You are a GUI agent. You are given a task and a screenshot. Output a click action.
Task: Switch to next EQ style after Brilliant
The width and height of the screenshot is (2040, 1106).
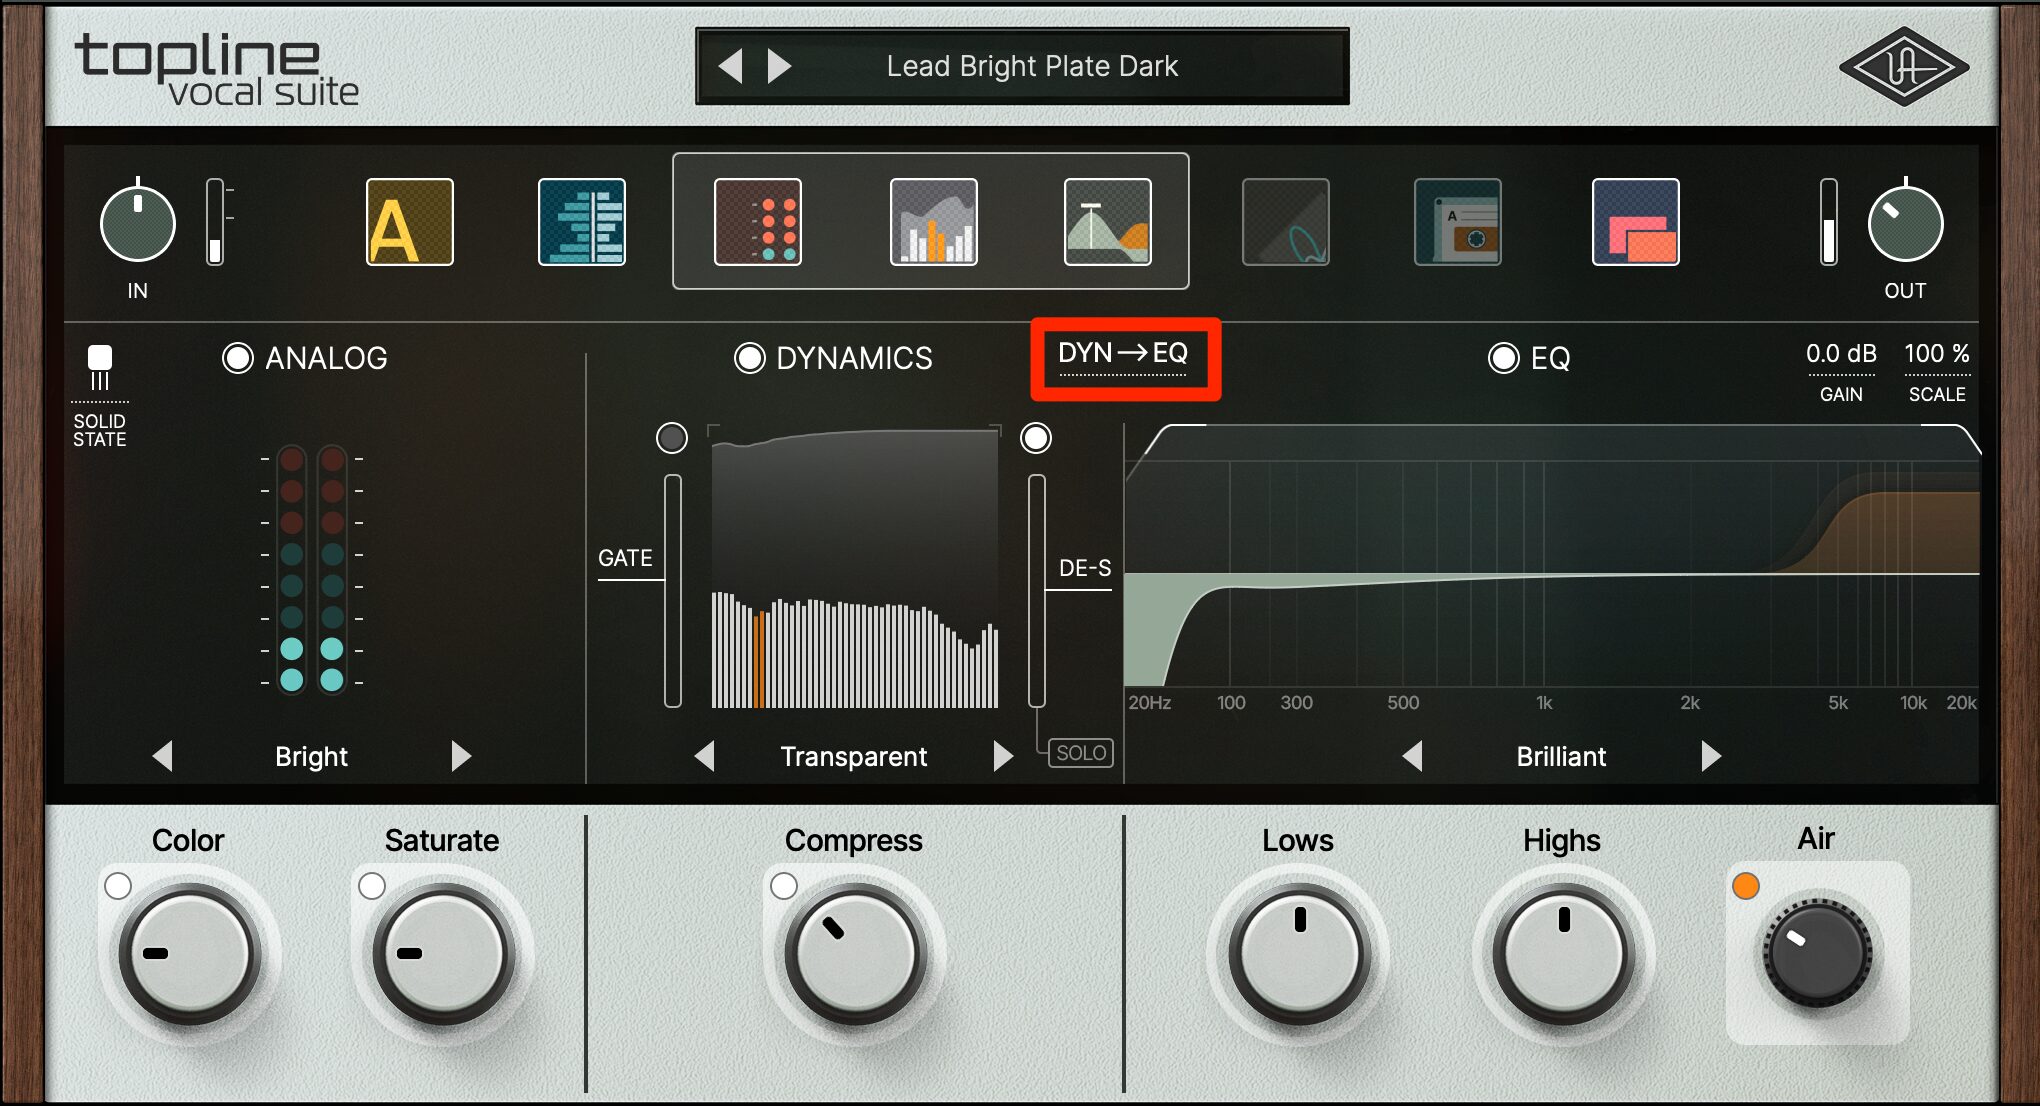(1711, 756)
